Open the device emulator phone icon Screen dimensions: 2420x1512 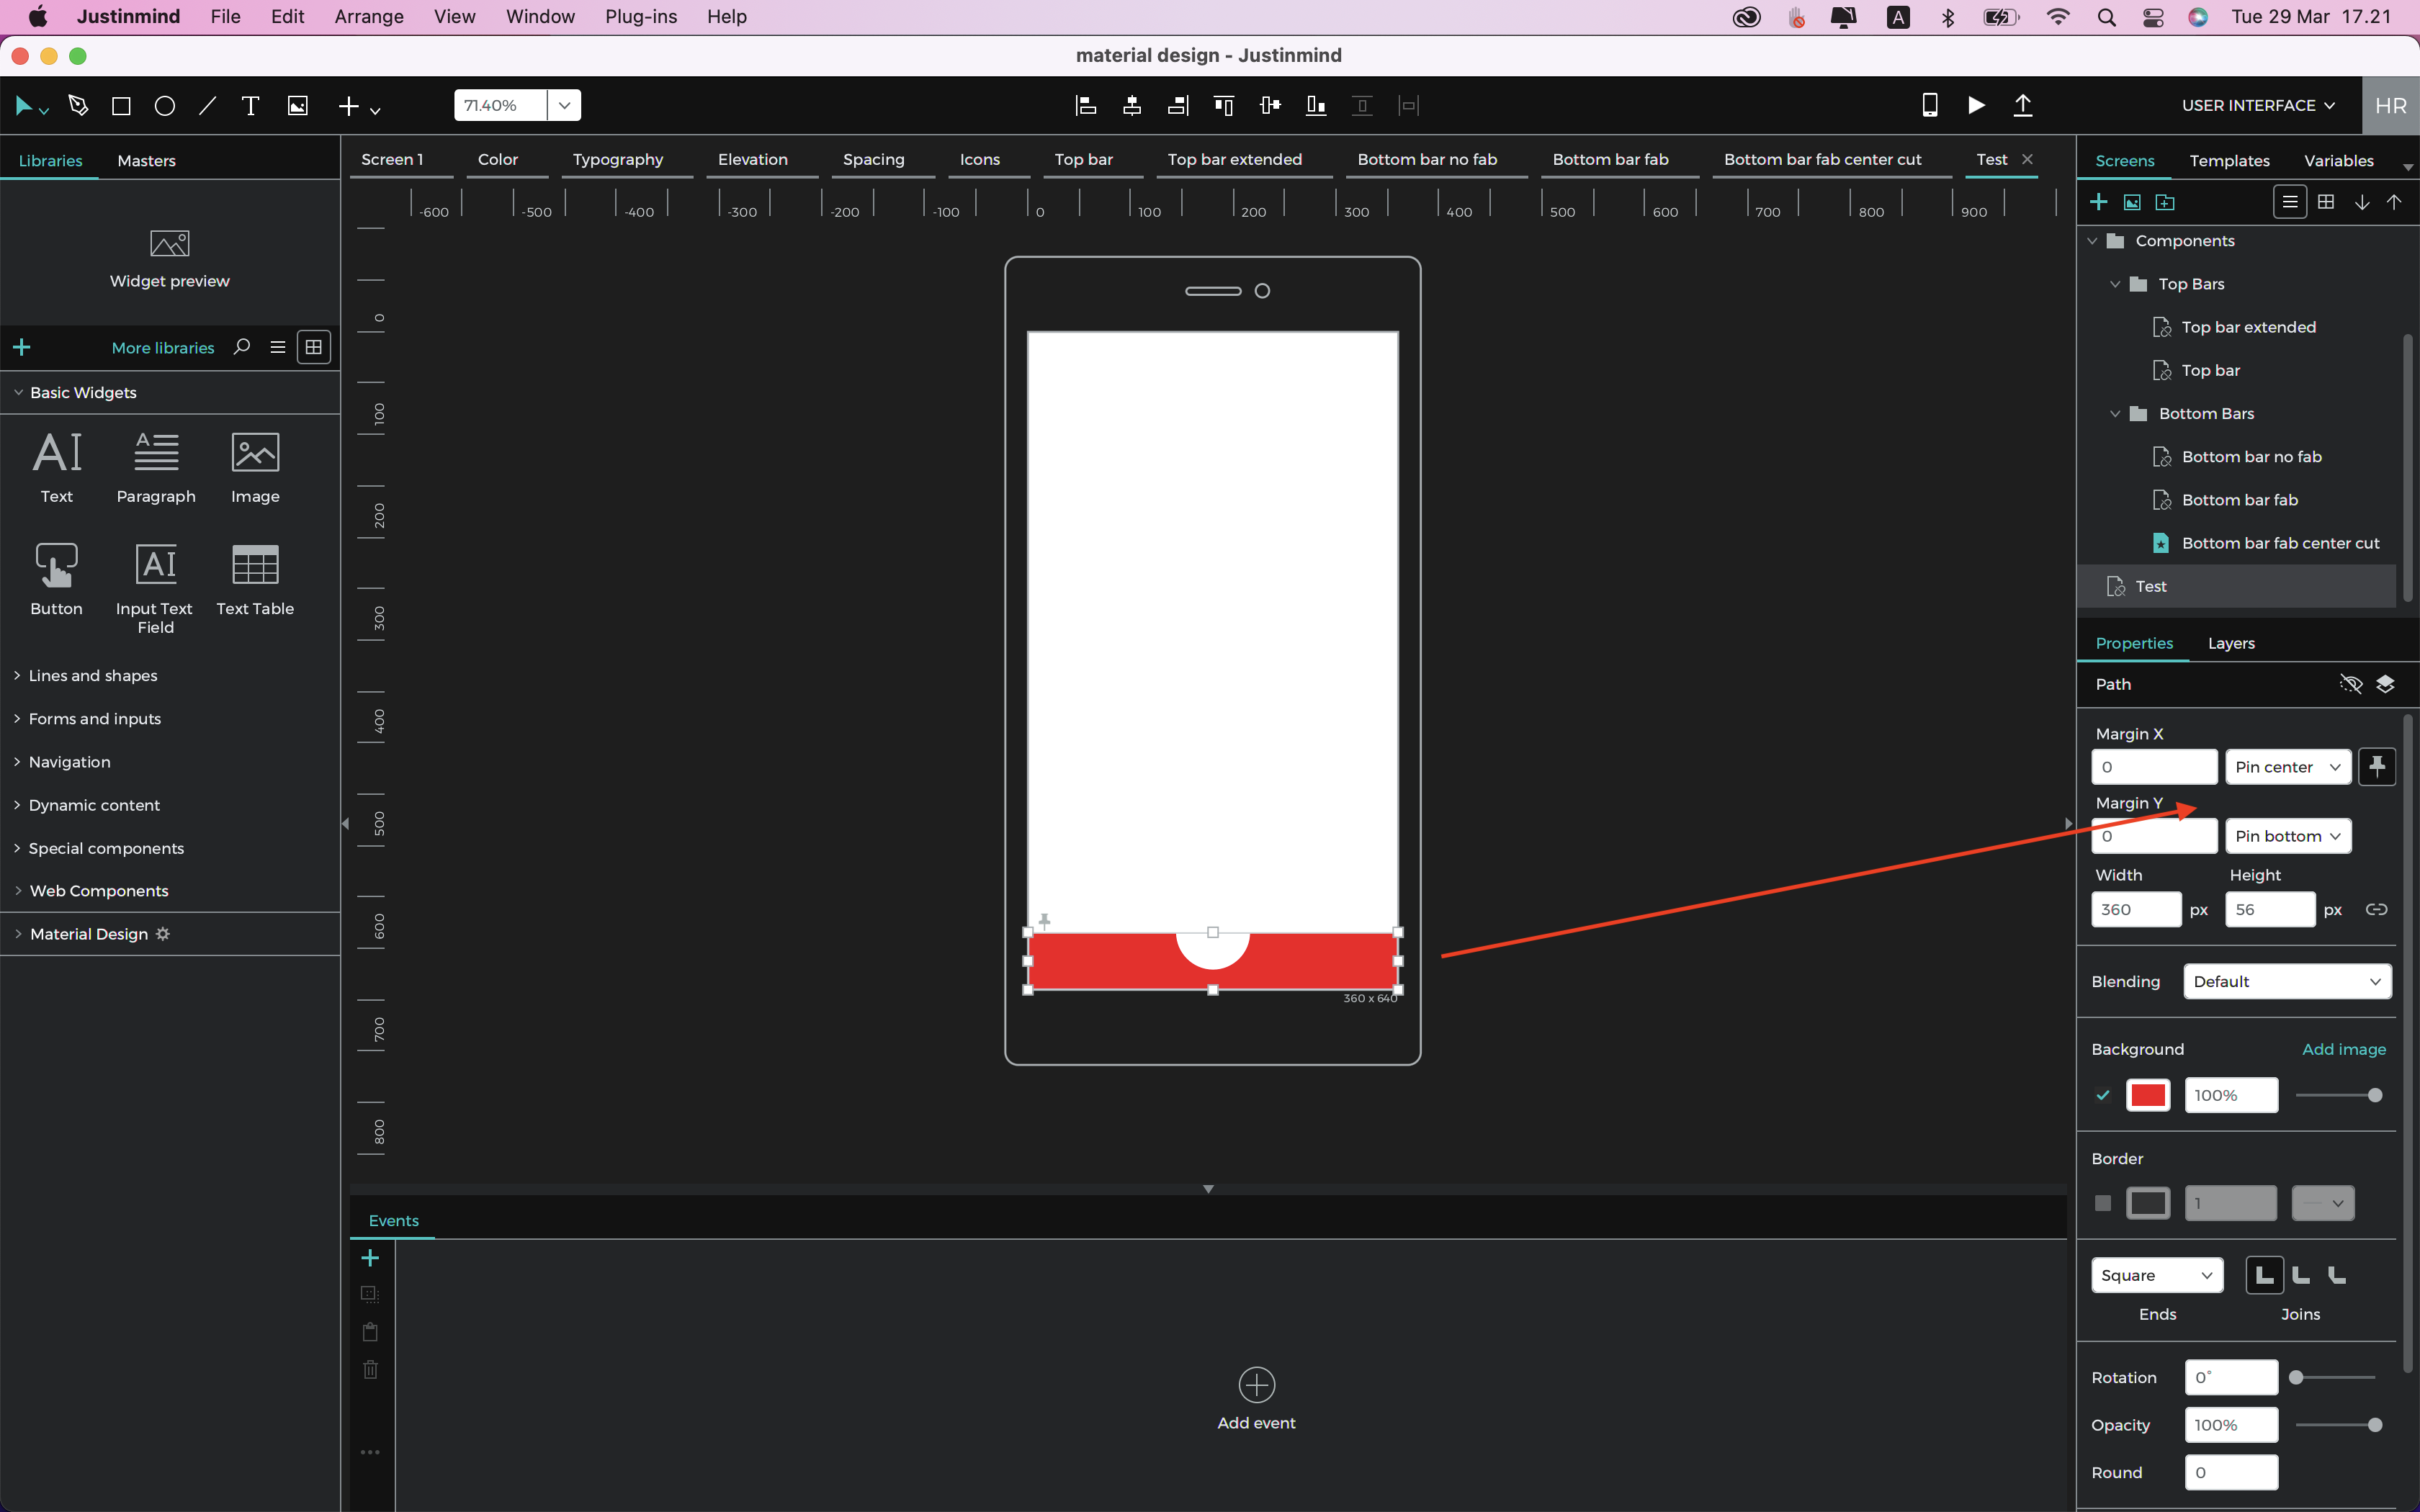click(x=1930, y=105)
